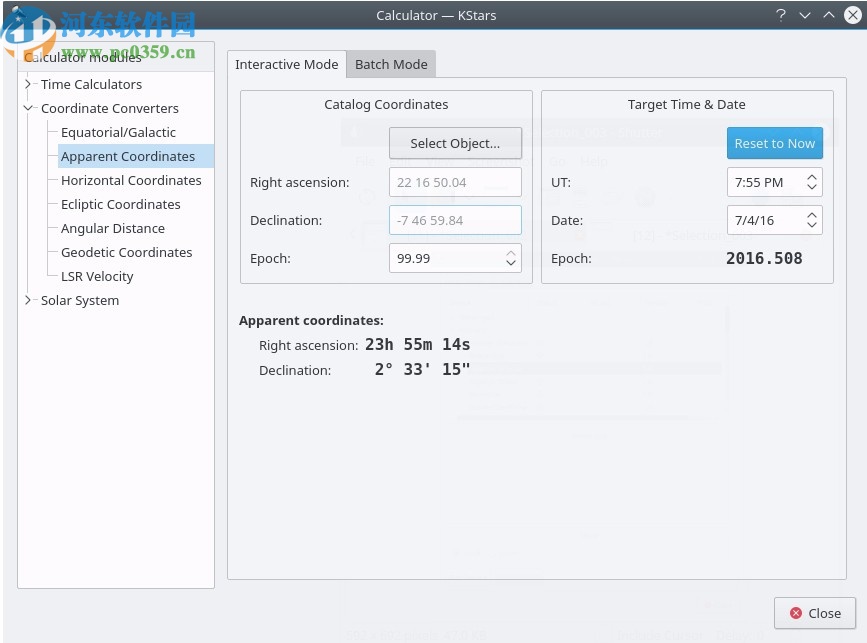The width and height of the screenshot is (867, 643).
Task: Choose Geodetic Coordinates module
Action: (x=126, y=252)
